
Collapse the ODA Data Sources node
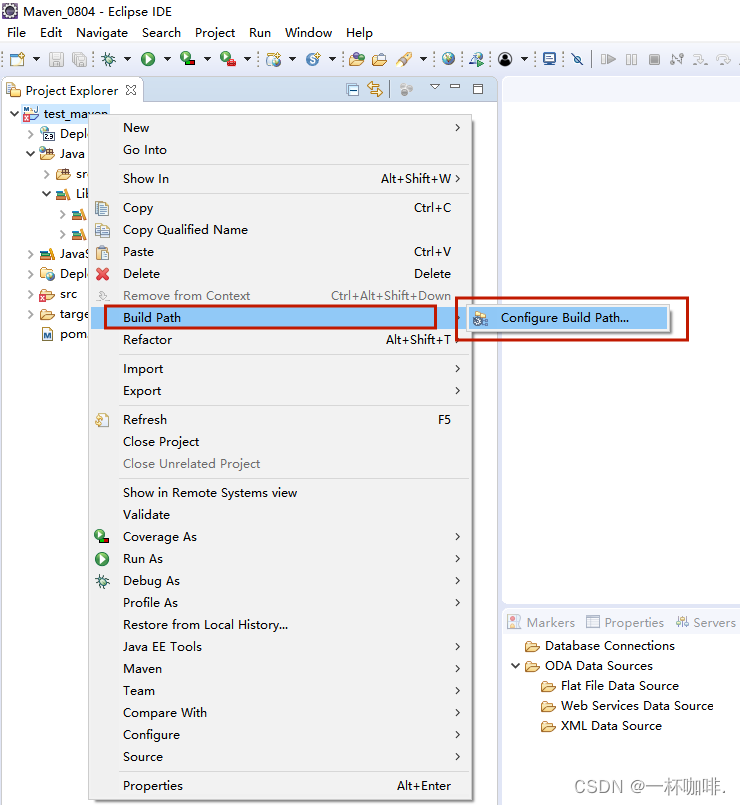(x=516, y=666)
